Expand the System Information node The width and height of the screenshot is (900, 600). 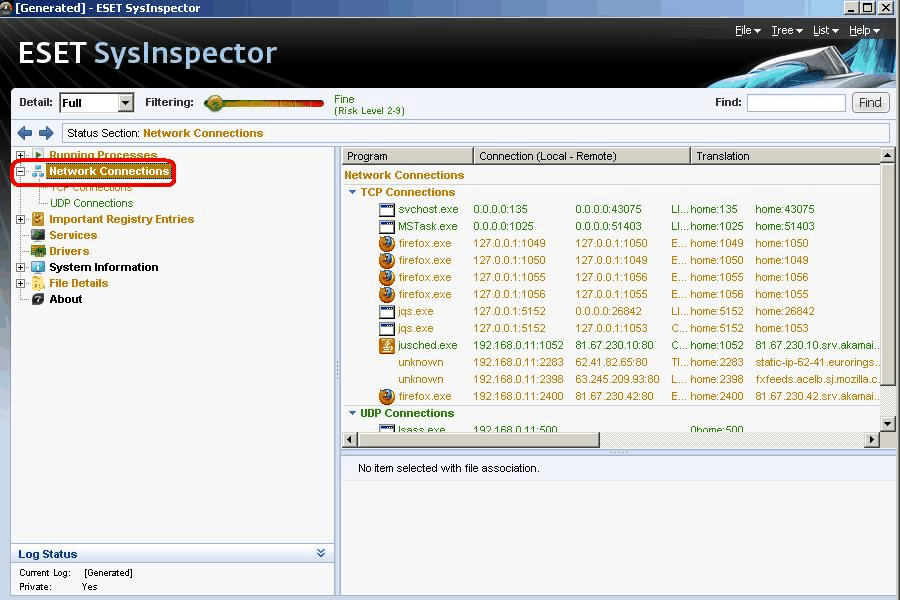pyautogui.click(x=21, y=267)
